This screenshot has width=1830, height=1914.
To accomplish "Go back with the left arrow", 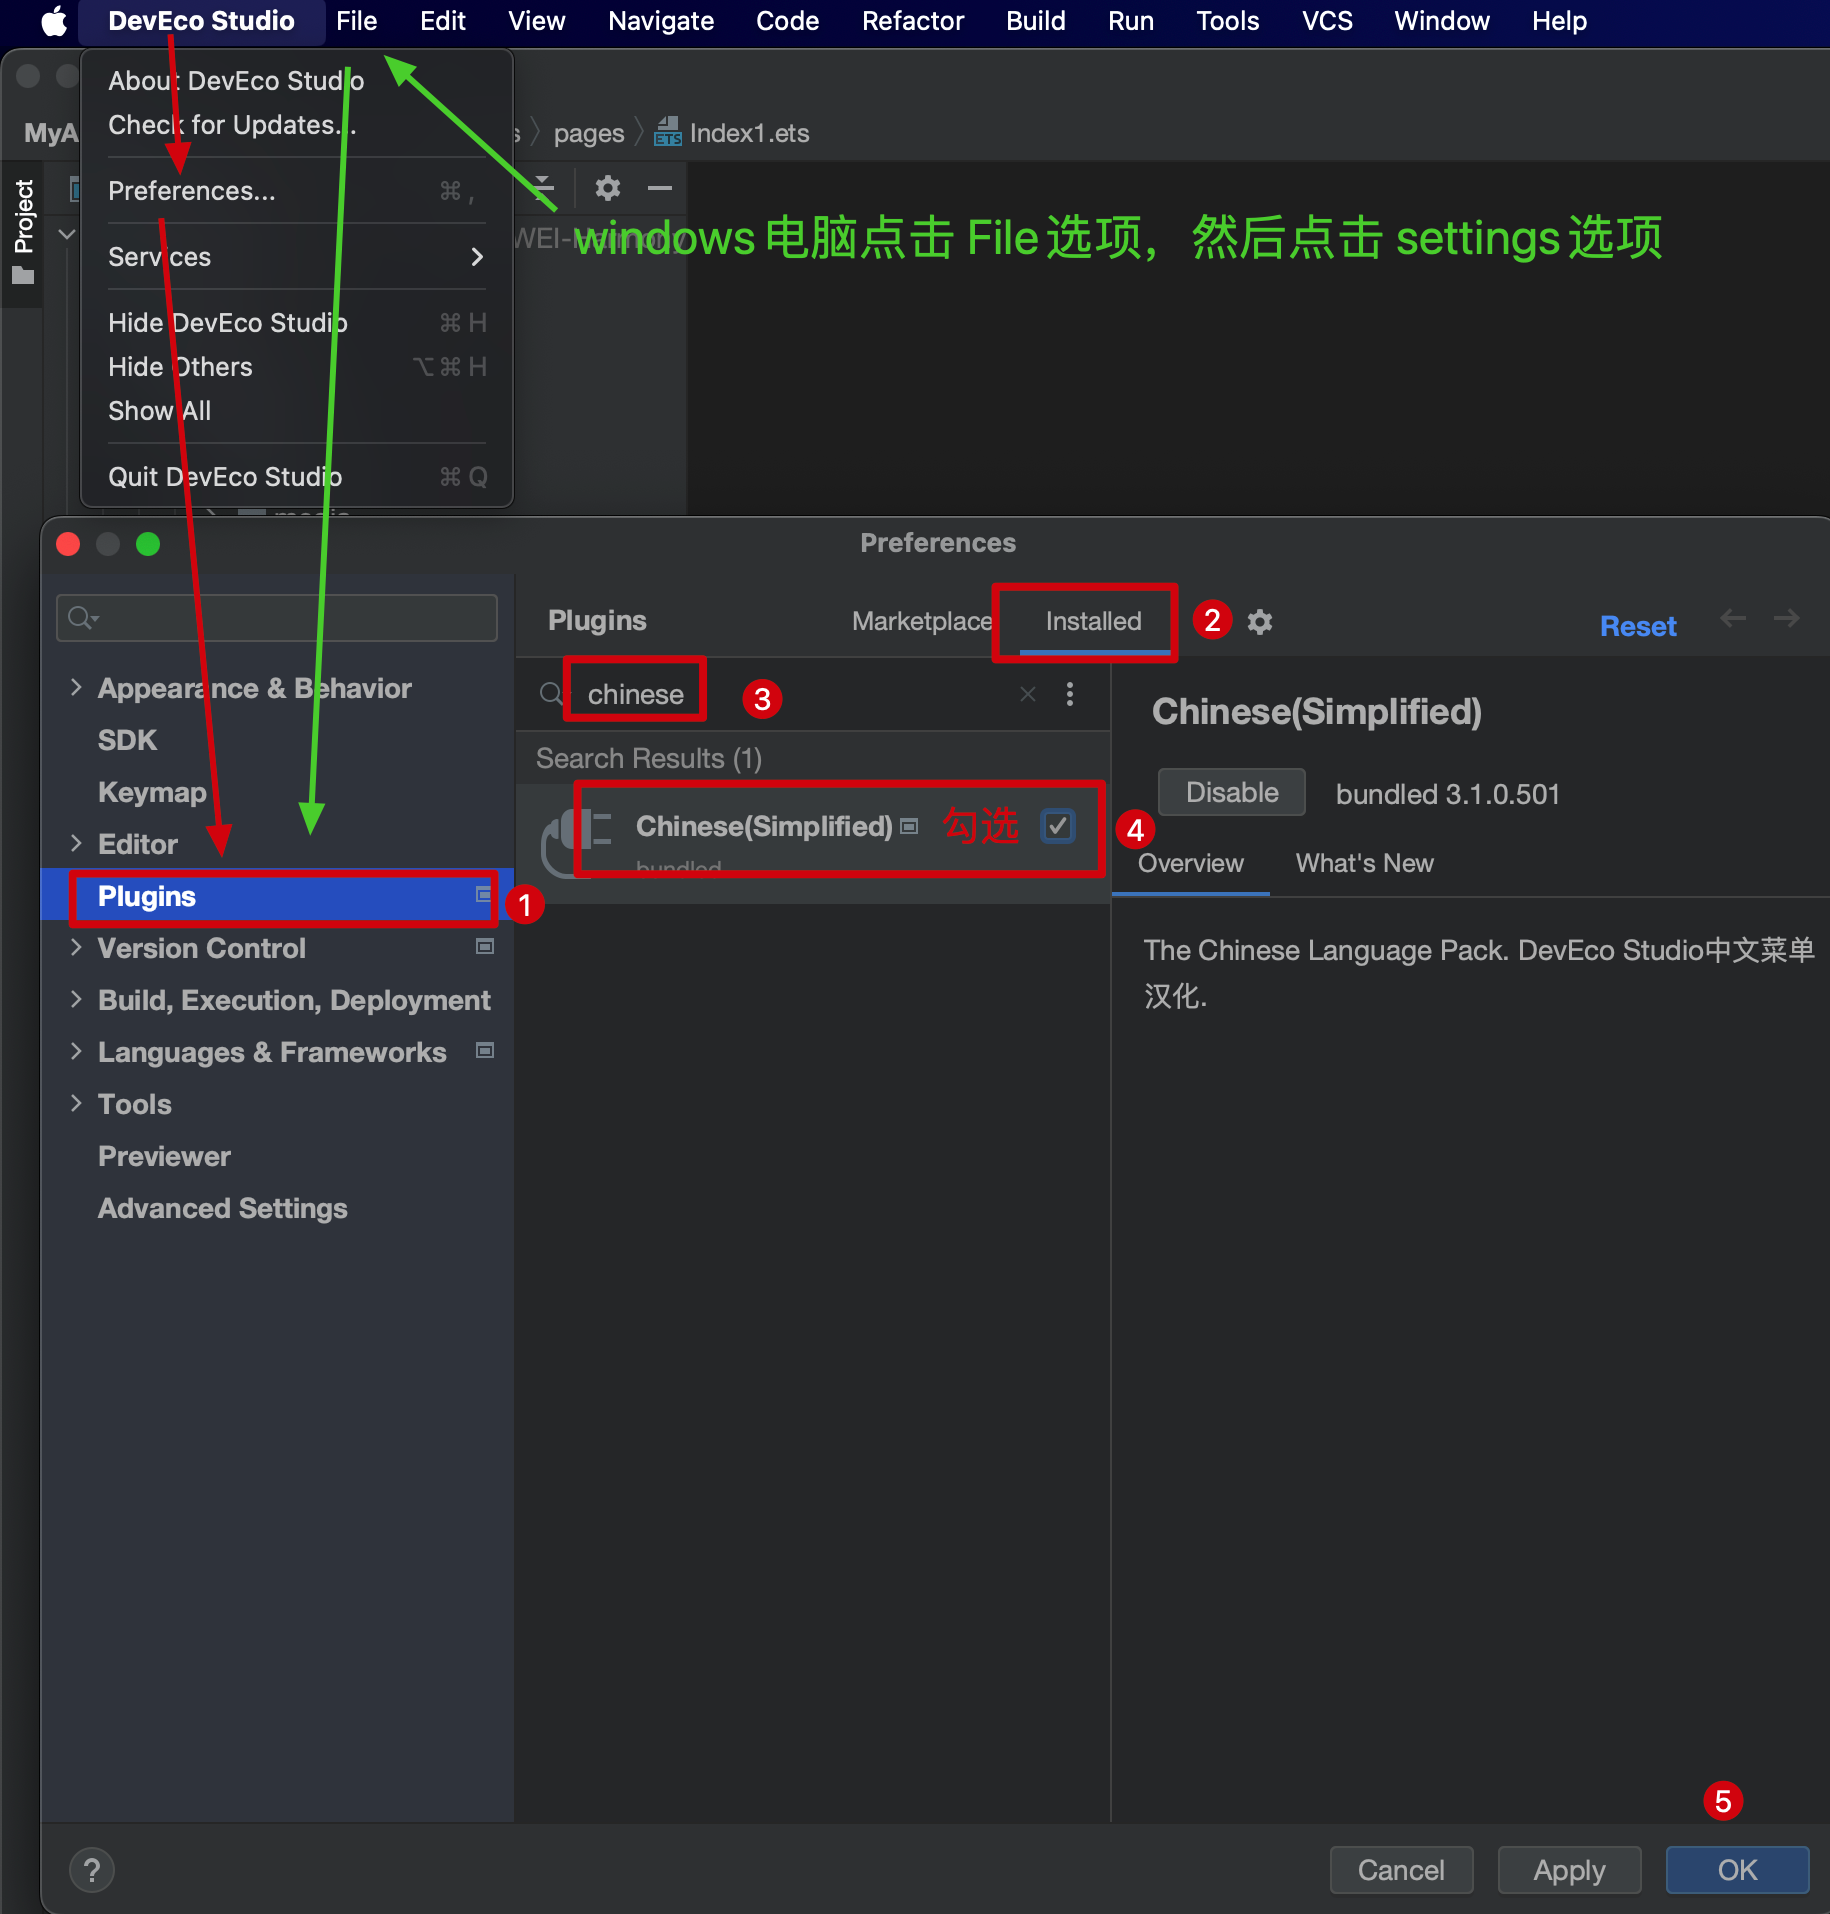I will coord(1733,618).
